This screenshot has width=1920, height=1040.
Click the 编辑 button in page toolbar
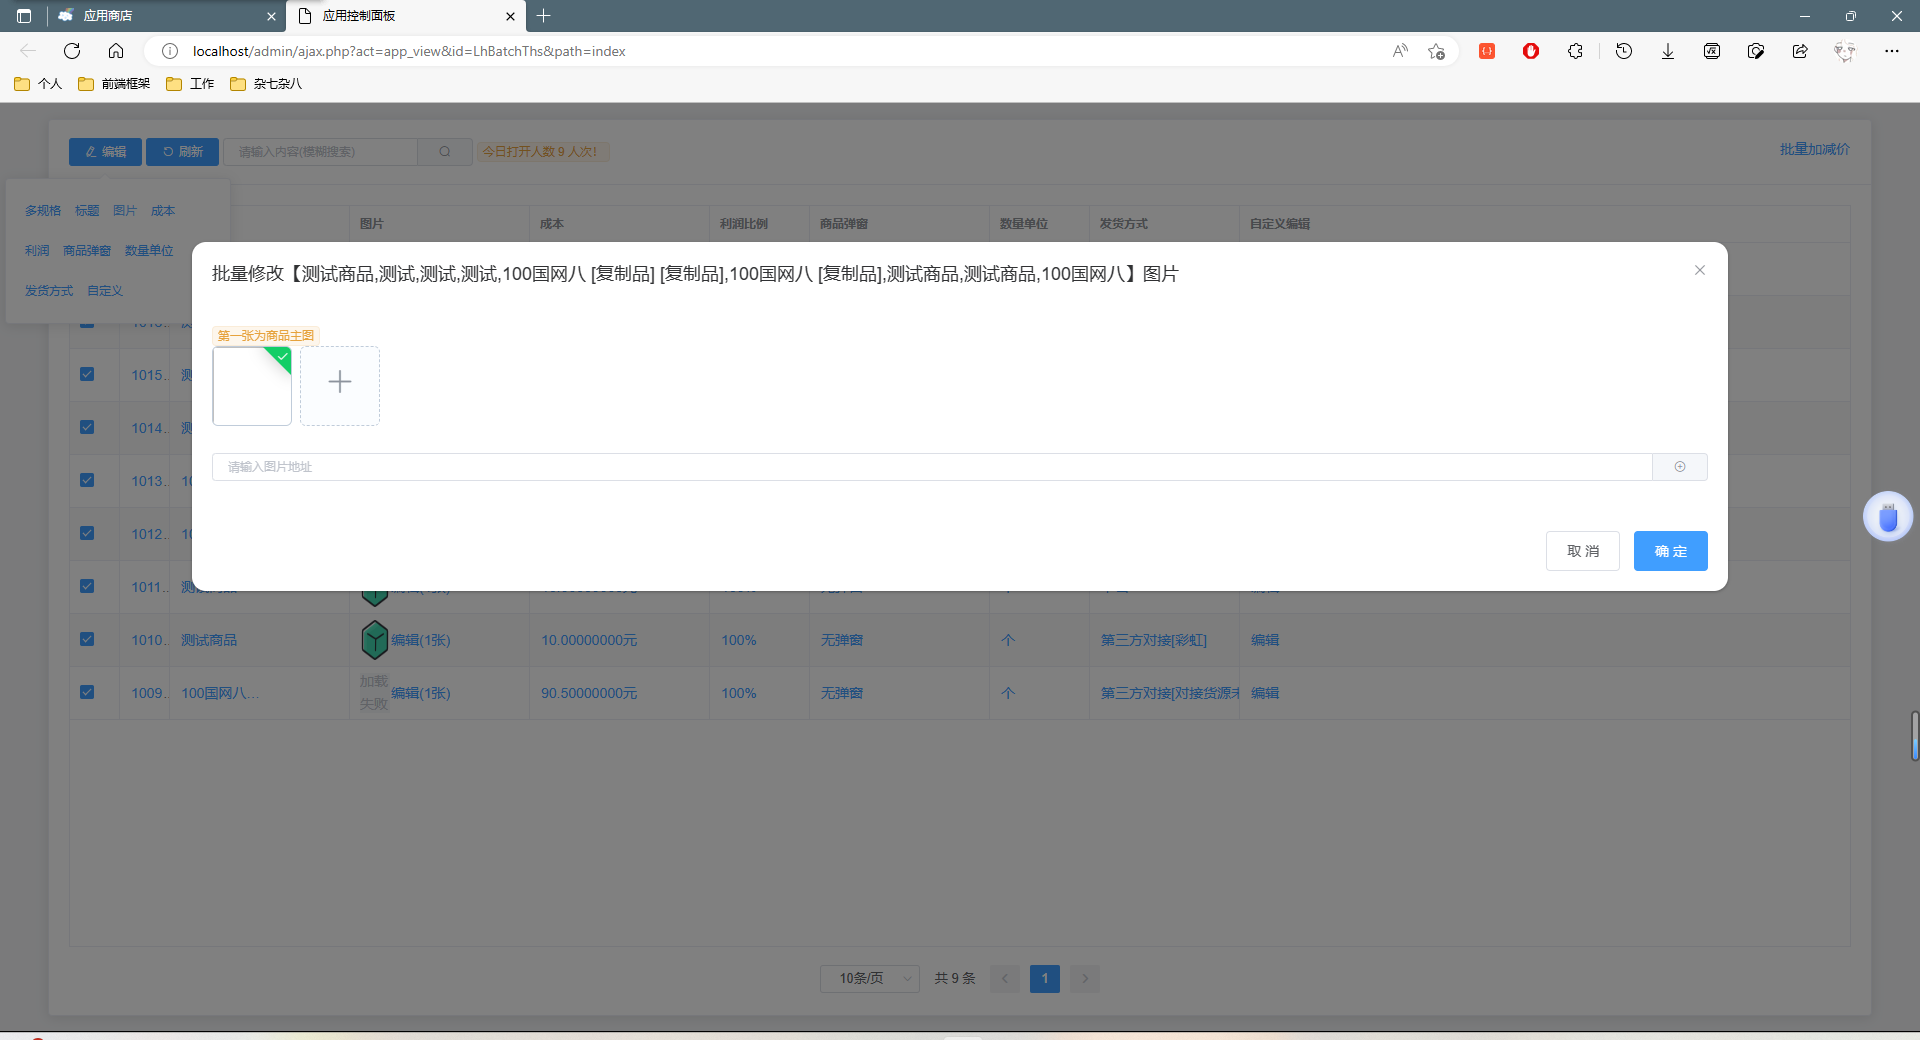(105, 152)
